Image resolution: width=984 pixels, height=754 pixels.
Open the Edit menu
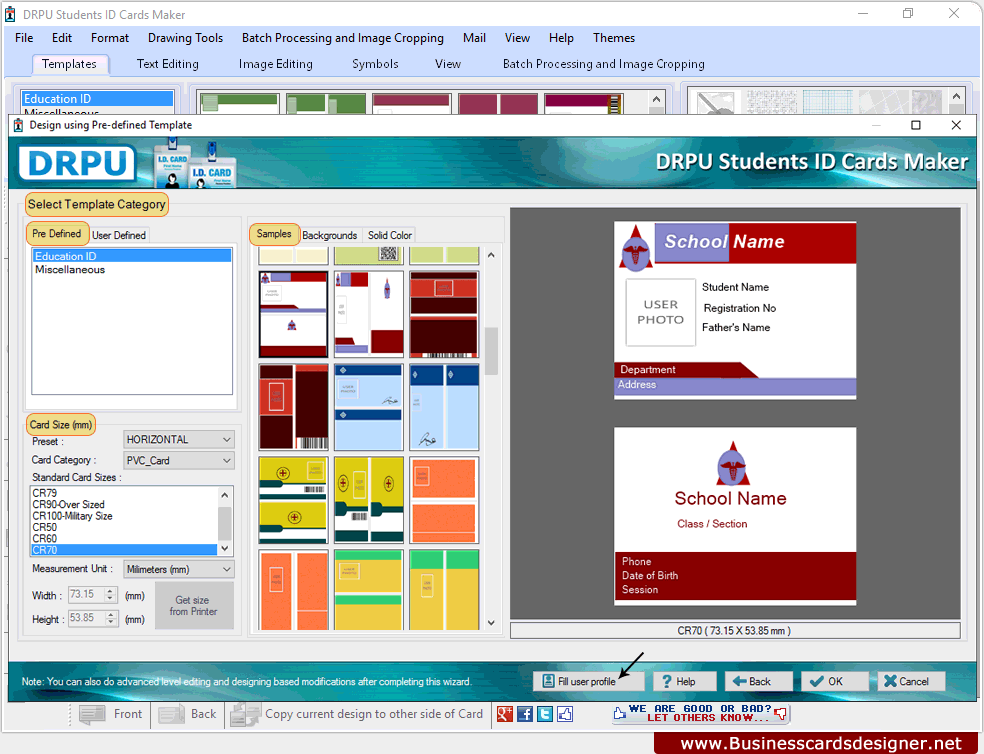pos(62,38)
